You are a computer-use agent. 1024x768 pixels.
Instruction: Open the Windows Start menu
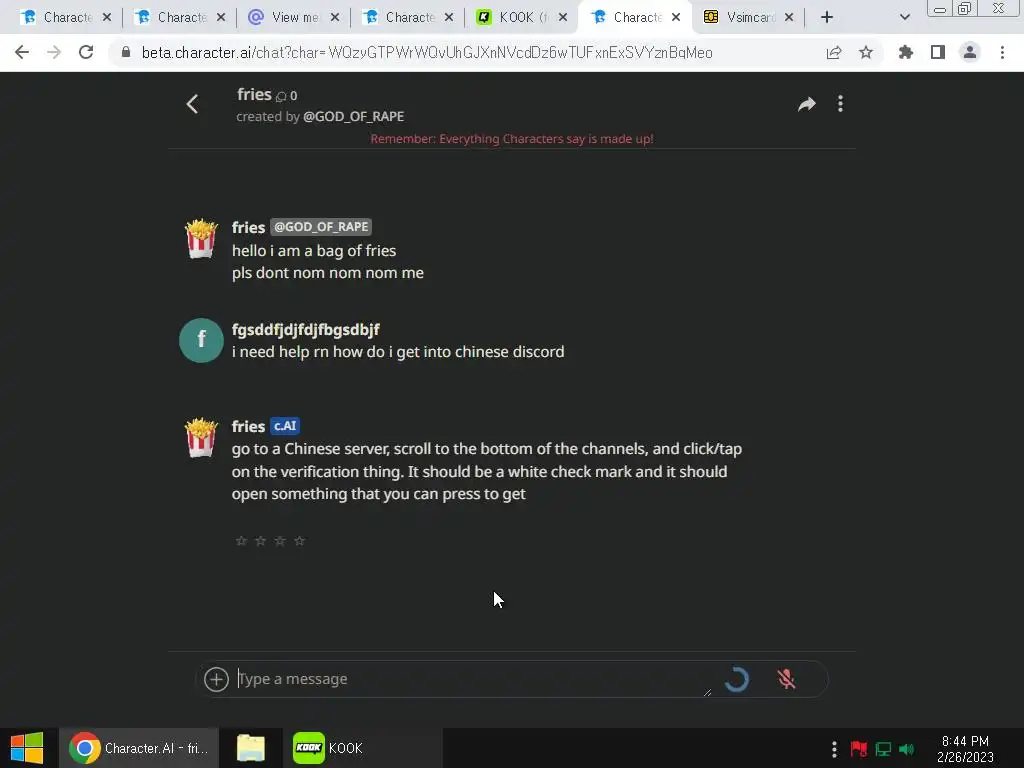tap(27, 748)
